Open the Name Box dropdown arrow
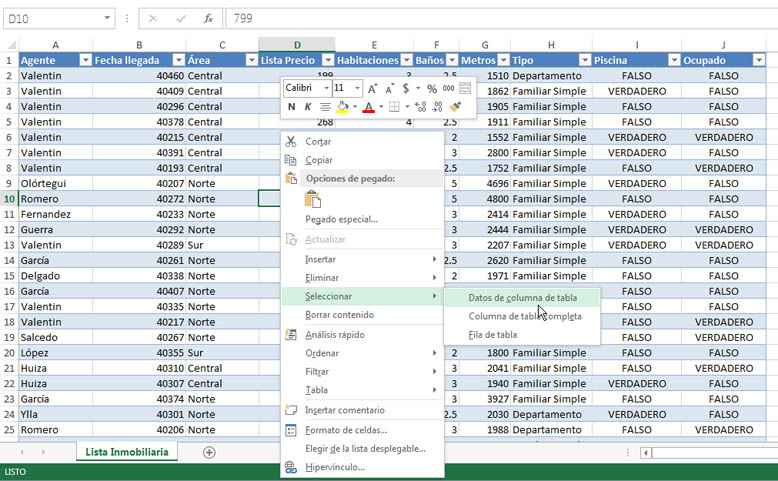 coord(107,18)
